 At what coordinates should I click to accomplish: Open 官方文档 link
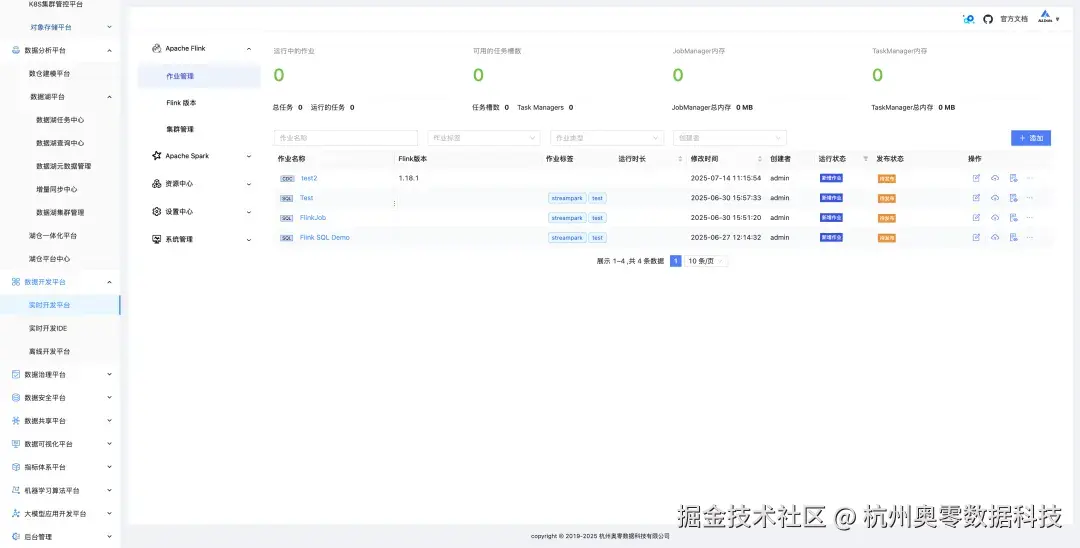tap(1014, 19)
